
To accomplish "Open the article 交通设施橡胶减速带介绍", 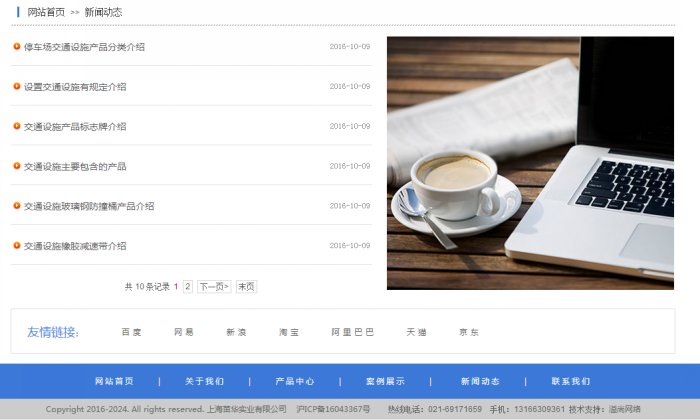I will pos(75,246).
